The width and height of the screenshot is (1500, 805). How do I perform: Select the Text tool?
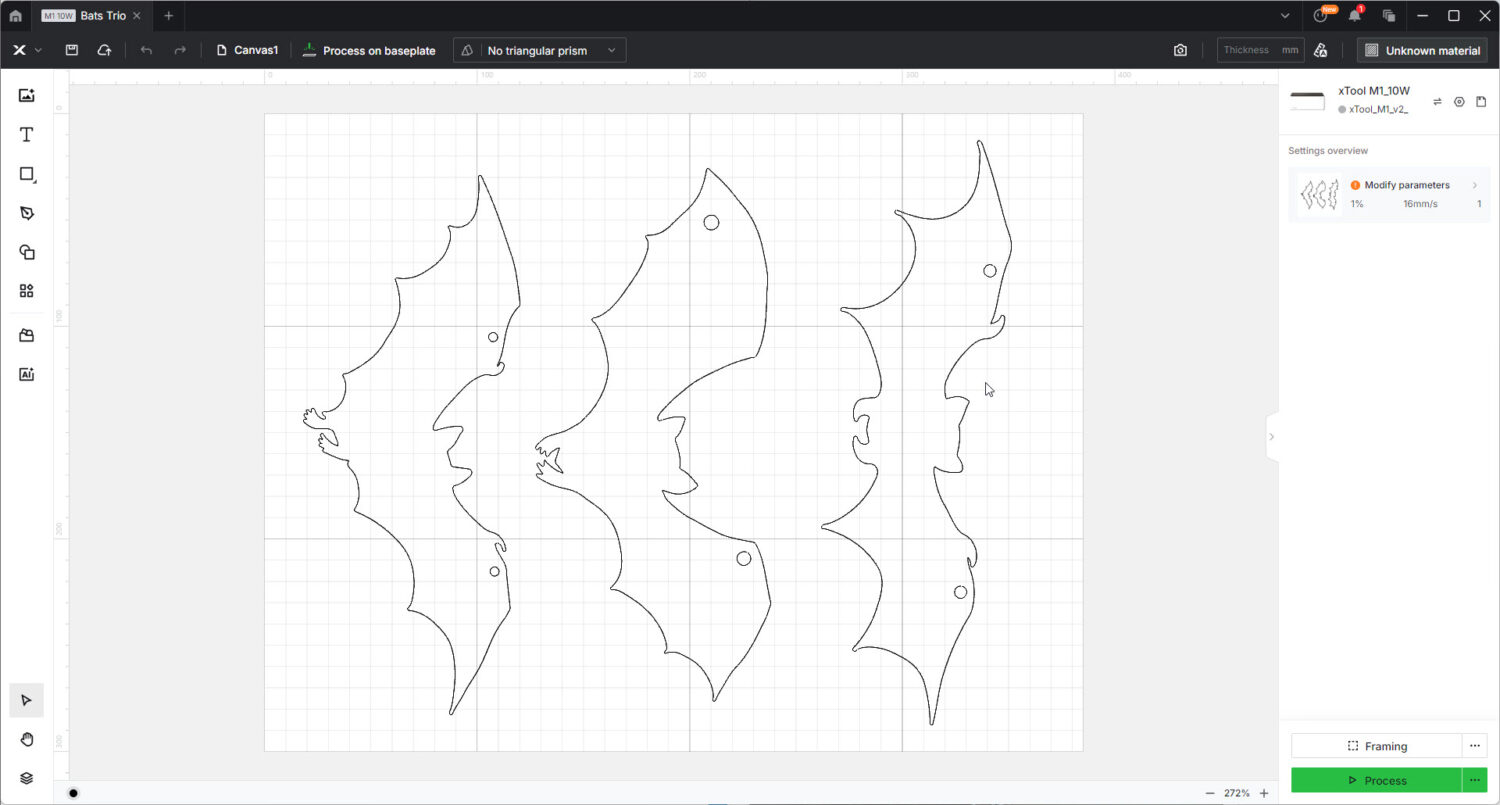pyautogui.click(x=26, y=134)
